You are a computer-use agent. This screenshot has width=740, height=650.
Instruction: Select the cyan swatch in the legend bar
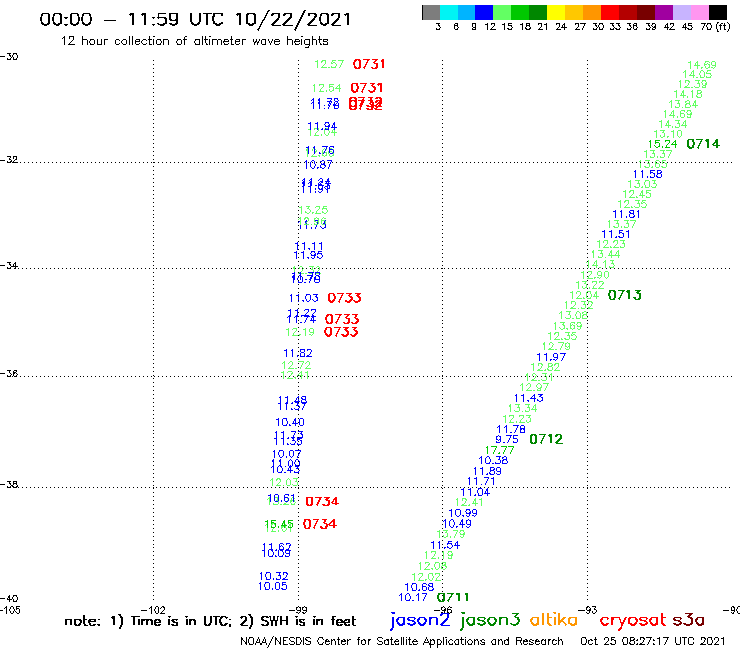coord(448,12)
